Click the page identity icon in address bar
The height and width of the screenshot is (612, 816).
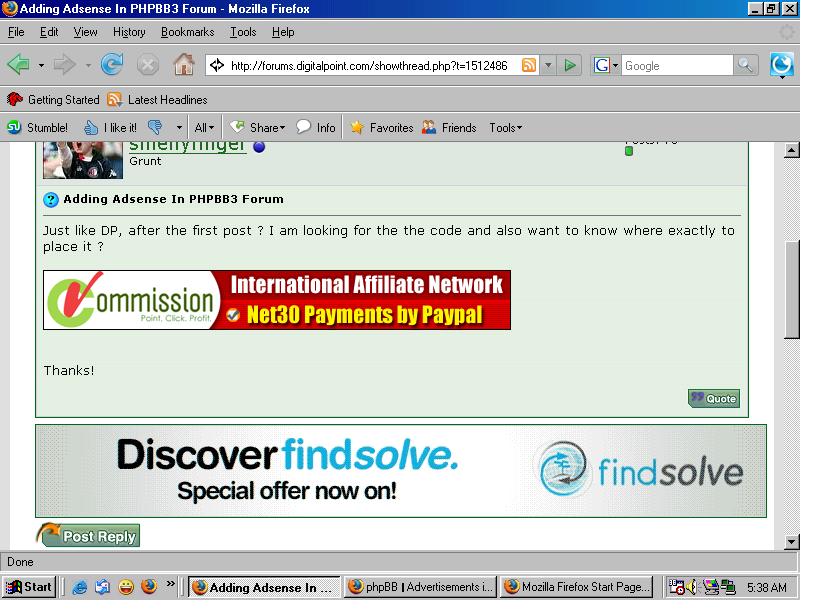coord(217,65)
